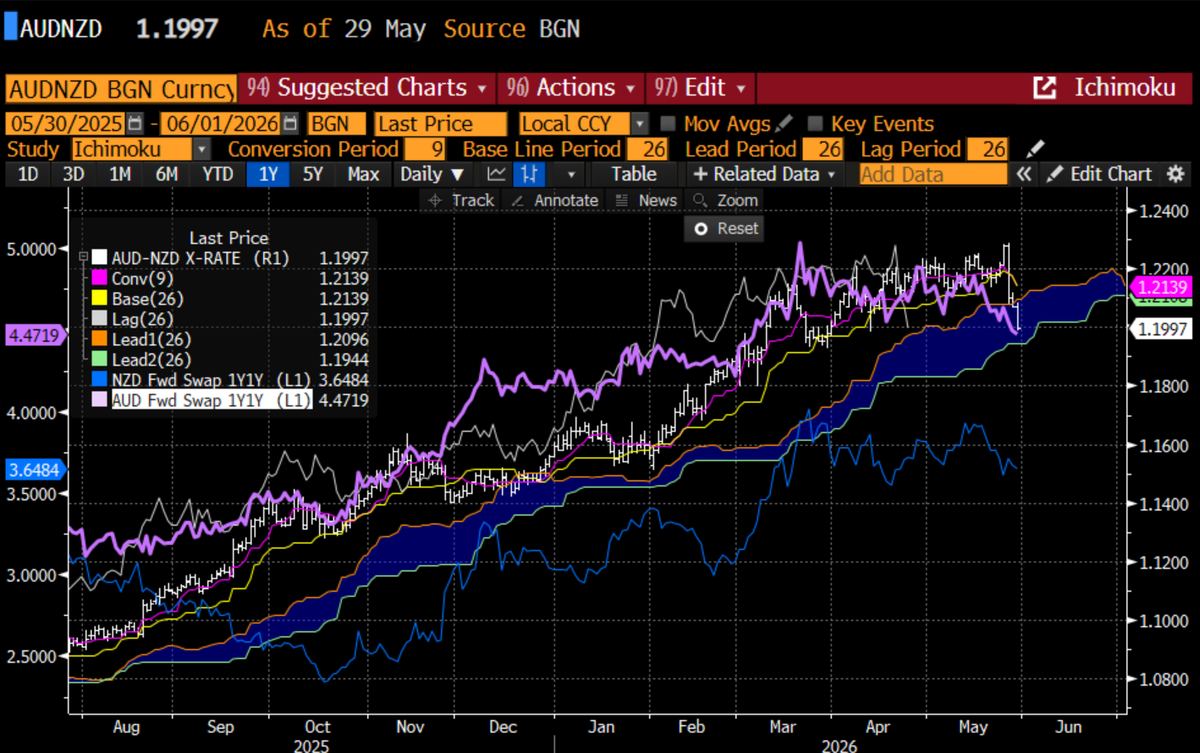This screenshot has height=753, width=1200.
Task: Select the 6M time range tab
Action: point(166,174)
